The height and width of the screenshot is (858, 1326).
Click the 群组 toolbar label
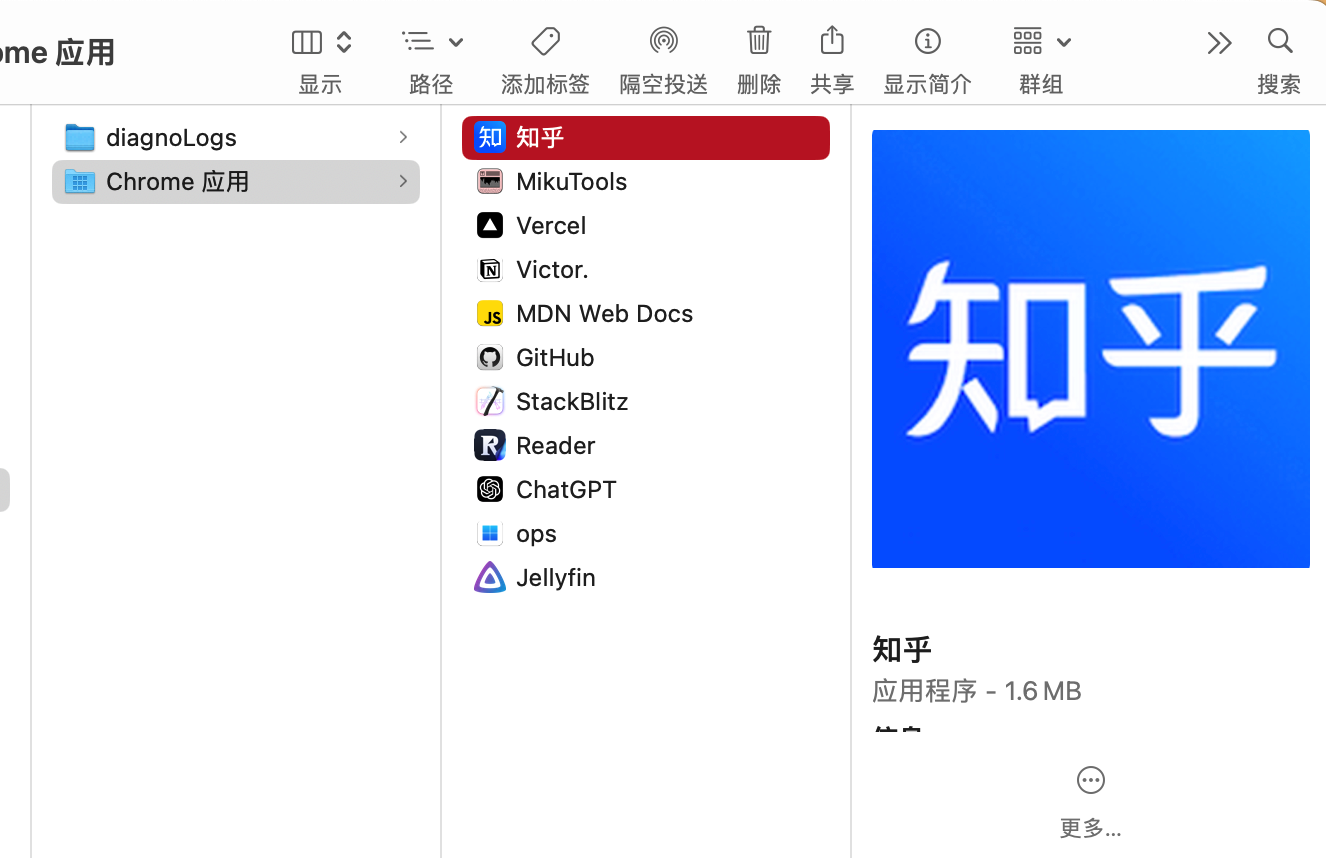[1041, 84]
